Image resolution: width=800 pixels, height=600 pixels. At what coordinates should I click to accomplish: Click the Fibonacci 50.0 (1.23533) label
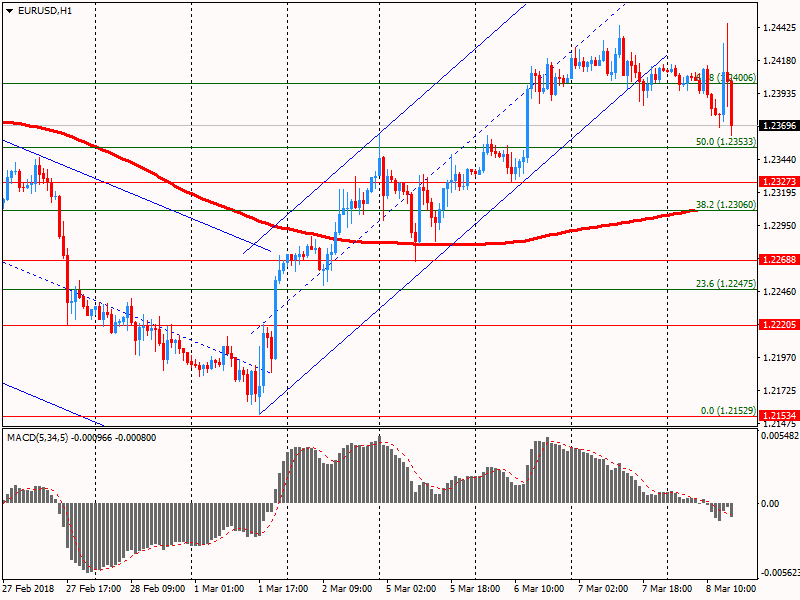pyautogui.click(x=726, y=141)
